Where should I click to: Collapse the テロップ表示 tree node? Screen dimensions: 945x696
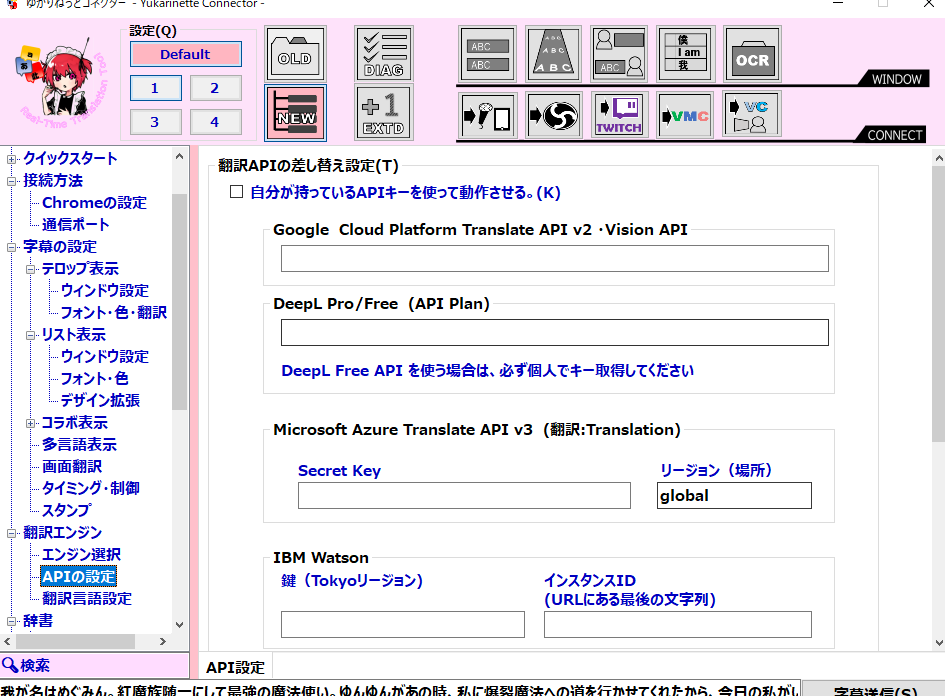pyautogui.click(x=30, y=269)
